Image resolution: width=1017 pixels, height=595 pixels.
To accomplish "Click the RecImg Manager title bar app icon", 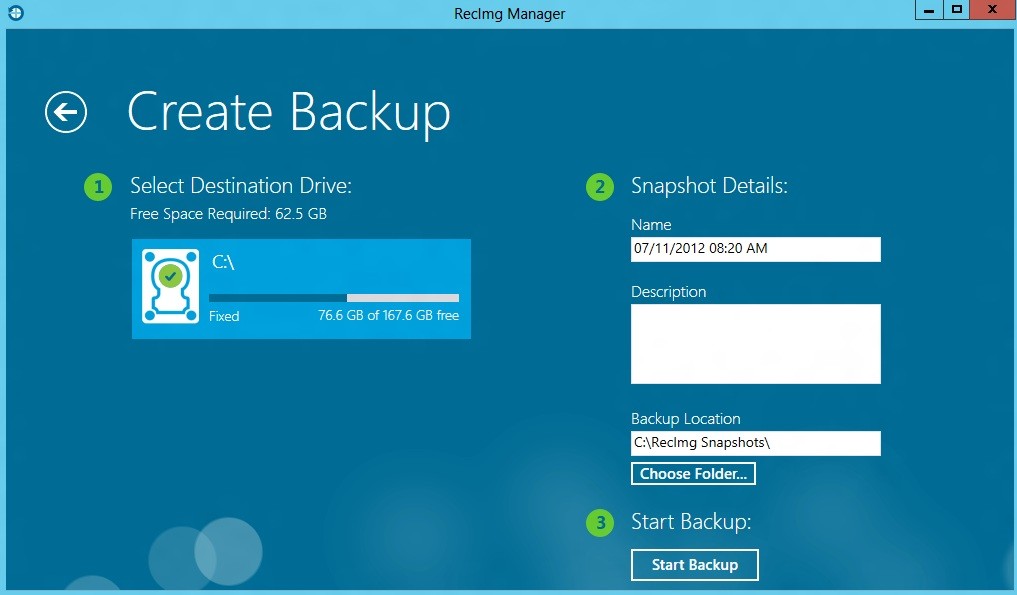I will coord(15,13).
